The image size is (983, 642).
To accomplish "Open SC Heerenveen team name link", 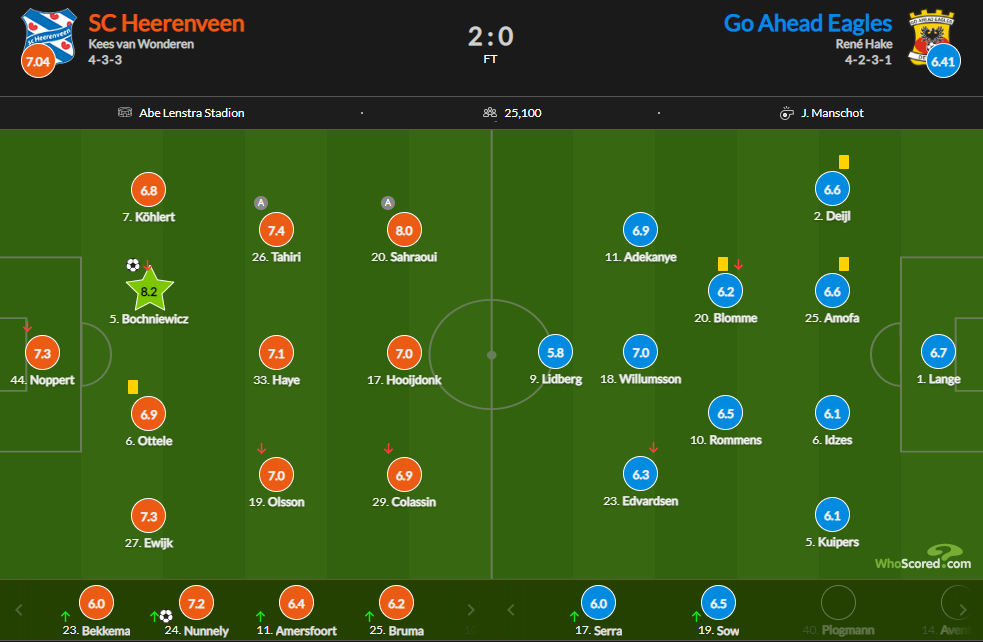I will (166, 22).
